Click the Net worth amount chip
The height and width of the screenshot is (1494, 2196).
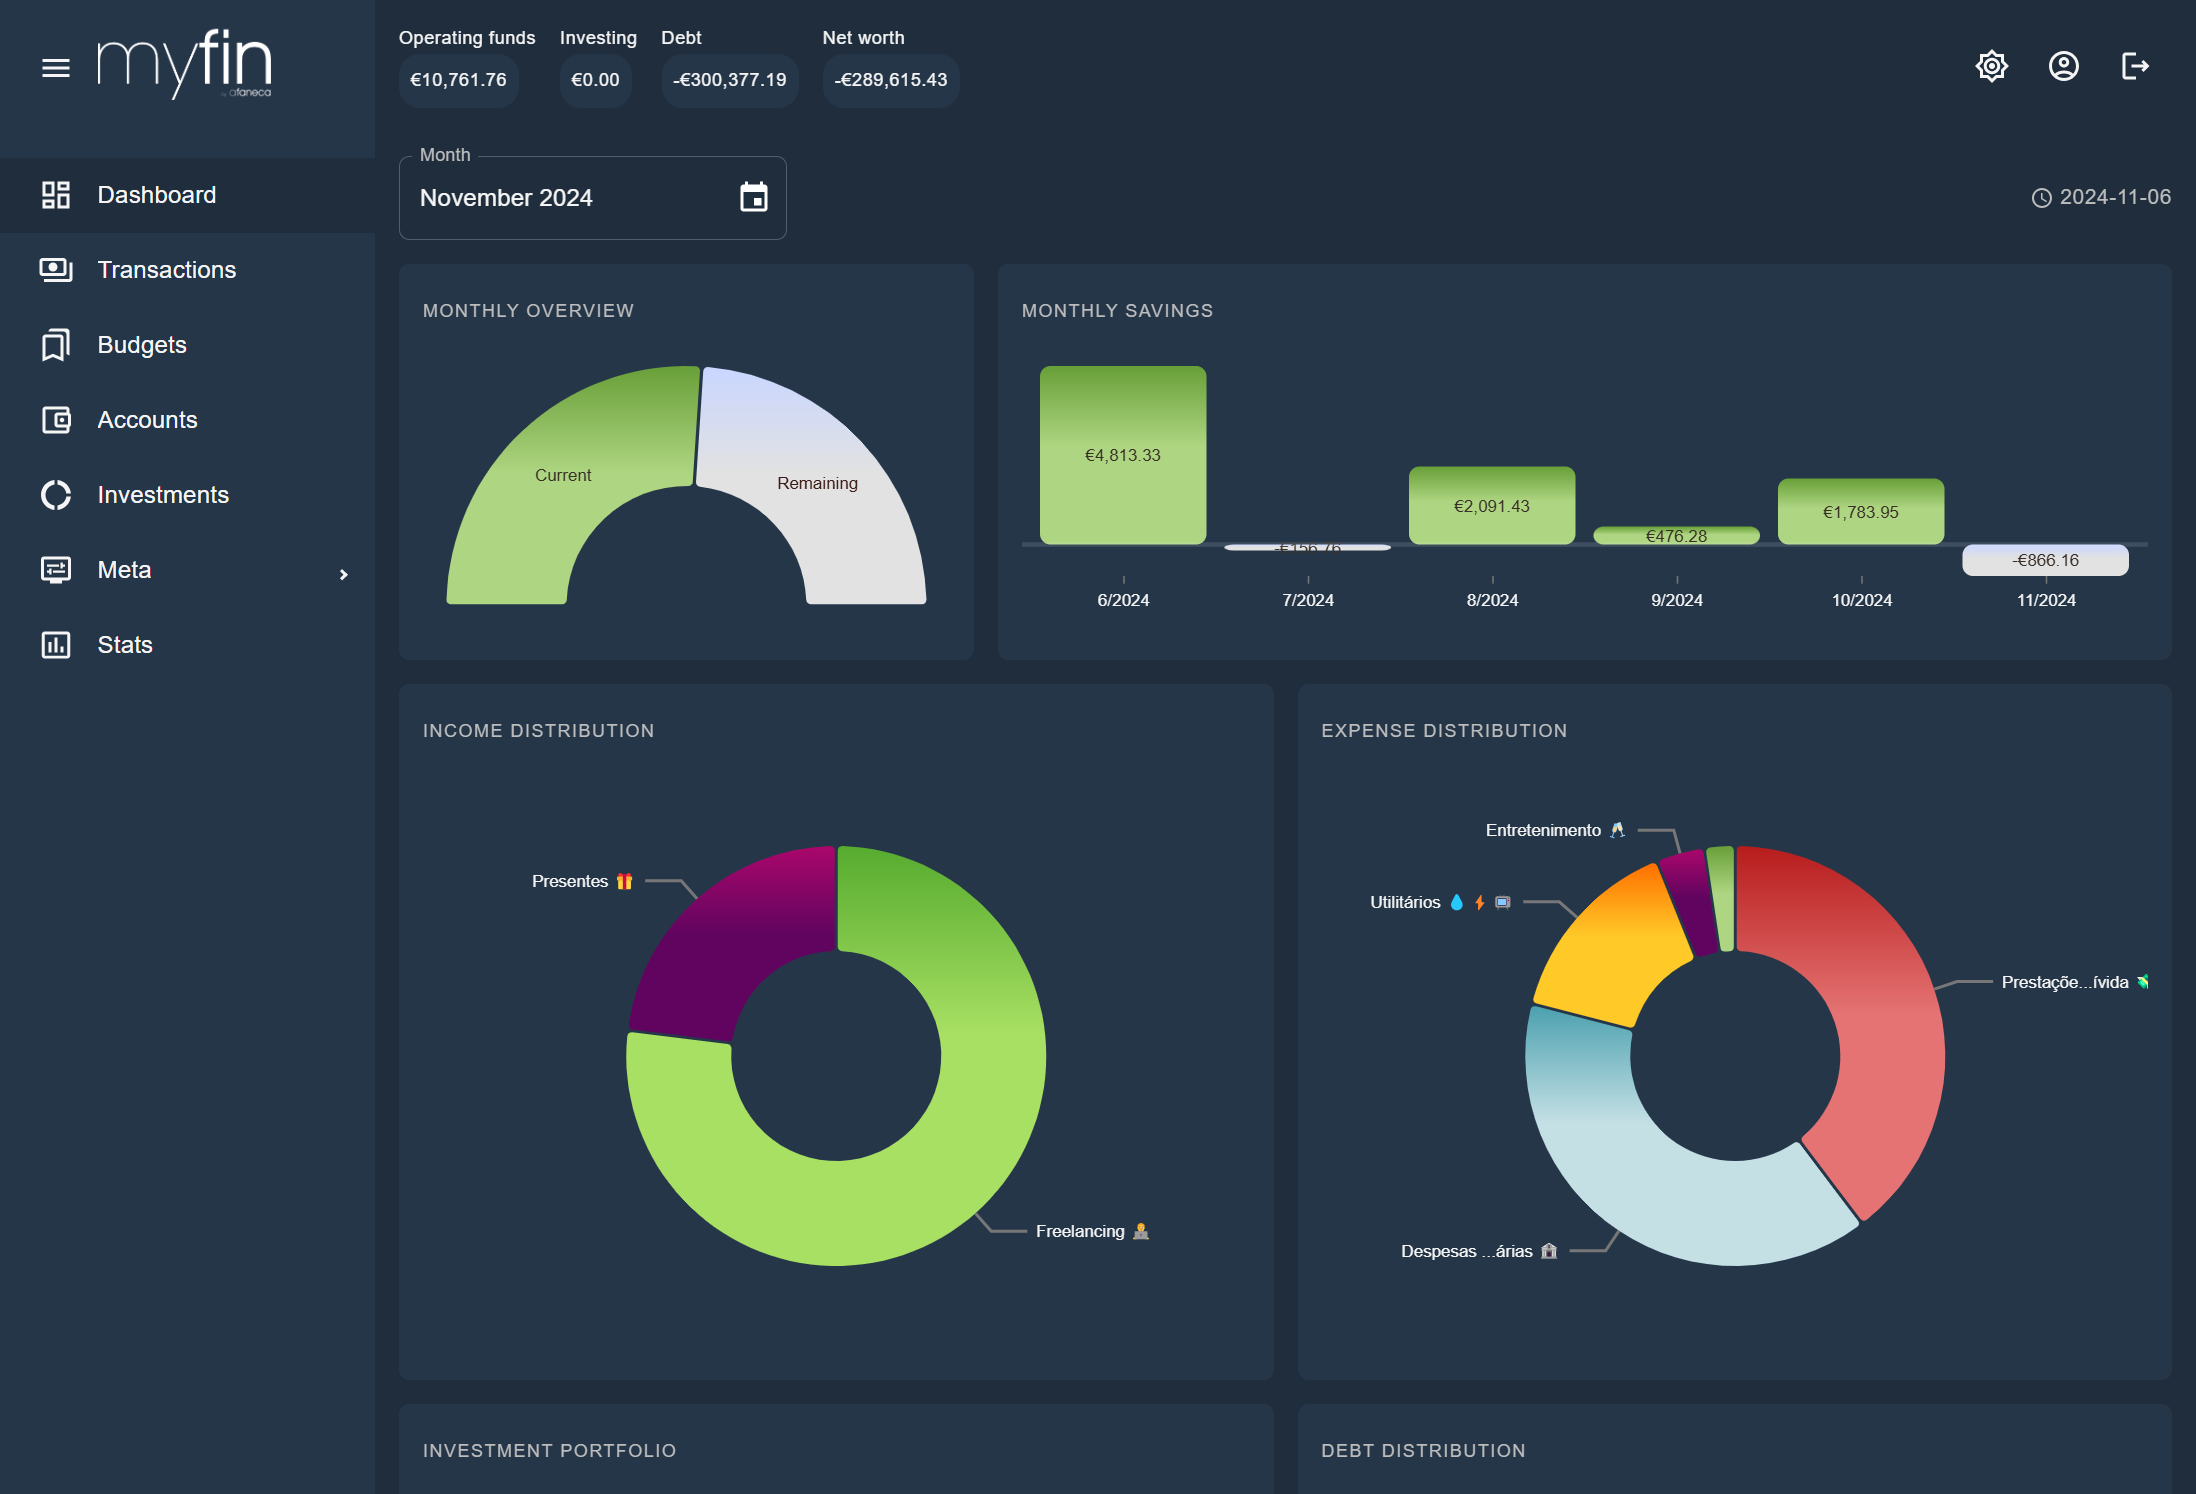[890, 80]
